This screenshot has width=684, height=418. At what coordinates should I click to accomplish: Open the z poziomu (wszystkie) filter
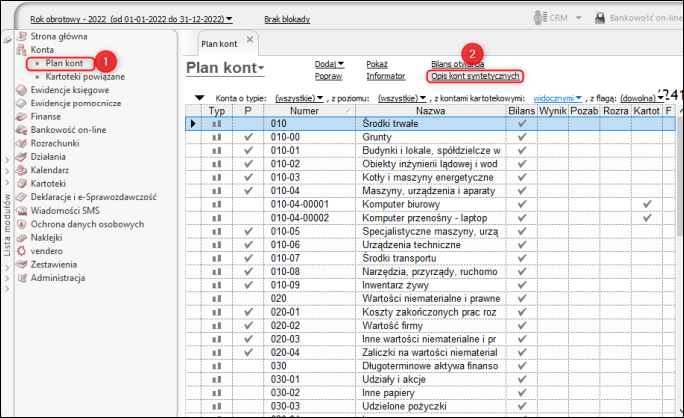(x=402, y=98)
